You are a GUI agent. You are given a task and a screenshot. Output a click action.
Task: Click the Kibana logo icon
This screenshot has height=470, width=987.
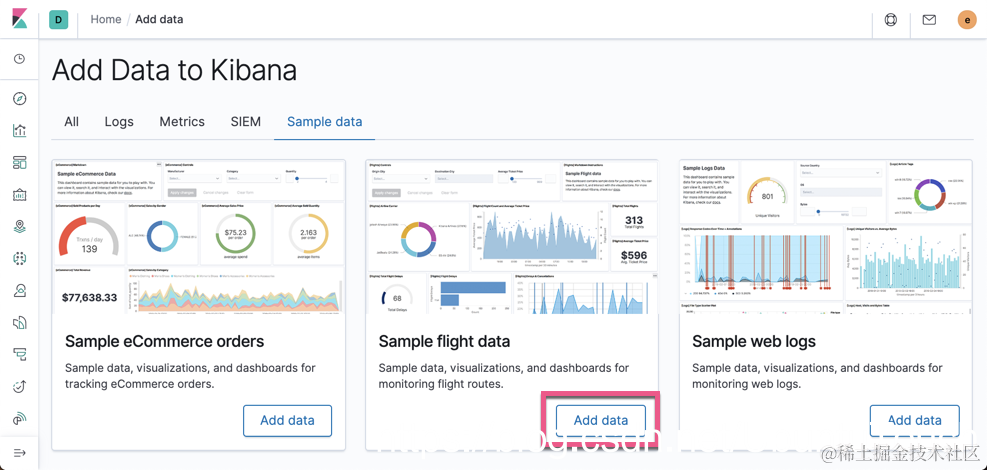(20, 19)
